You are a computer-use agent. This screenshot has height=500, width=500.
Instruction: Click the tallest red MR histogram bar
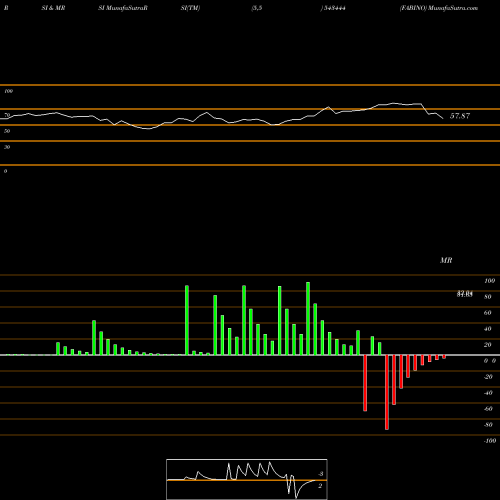387,392
